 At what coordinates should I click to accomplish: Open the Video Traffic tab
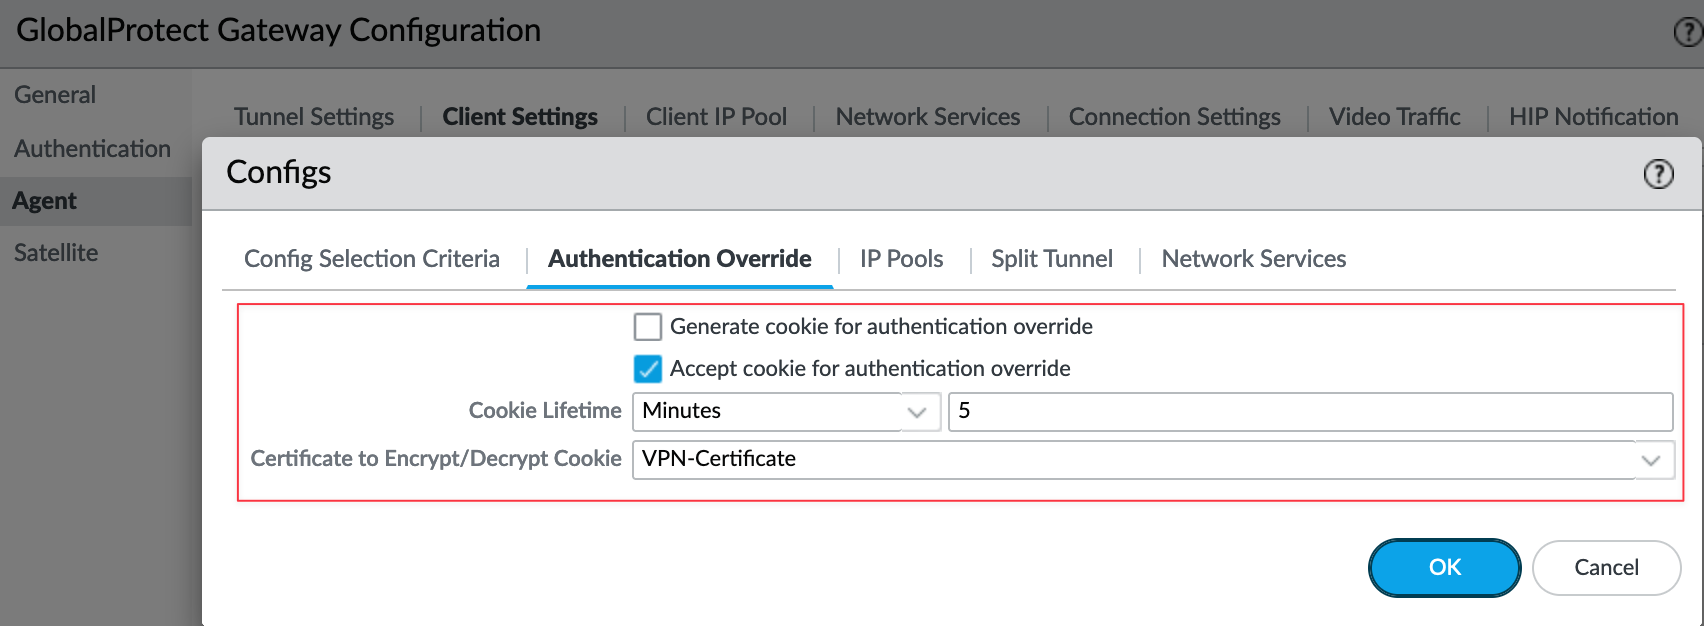click(1395, 117)
